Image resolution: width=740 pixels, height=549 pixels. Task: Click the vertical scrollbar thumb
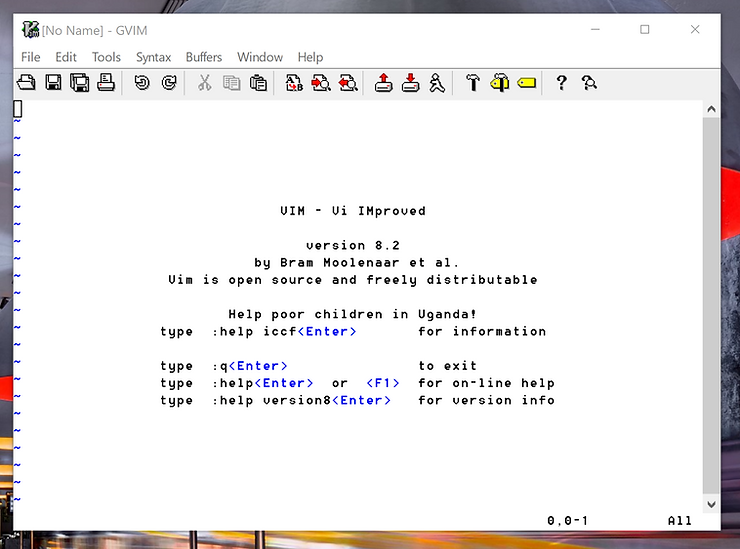pyautogui.click(x=711, y=306)
